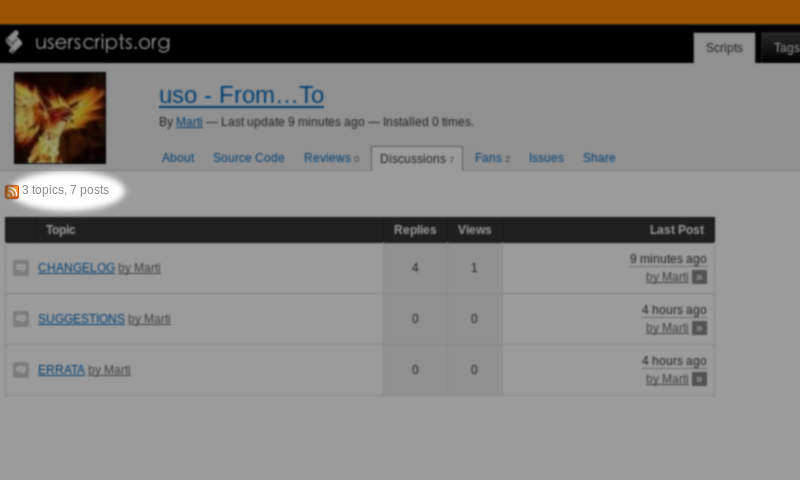
Task: Click replies count '4' in CHANGELOG row
Action: pyautogui.click(x=415, y=268)
